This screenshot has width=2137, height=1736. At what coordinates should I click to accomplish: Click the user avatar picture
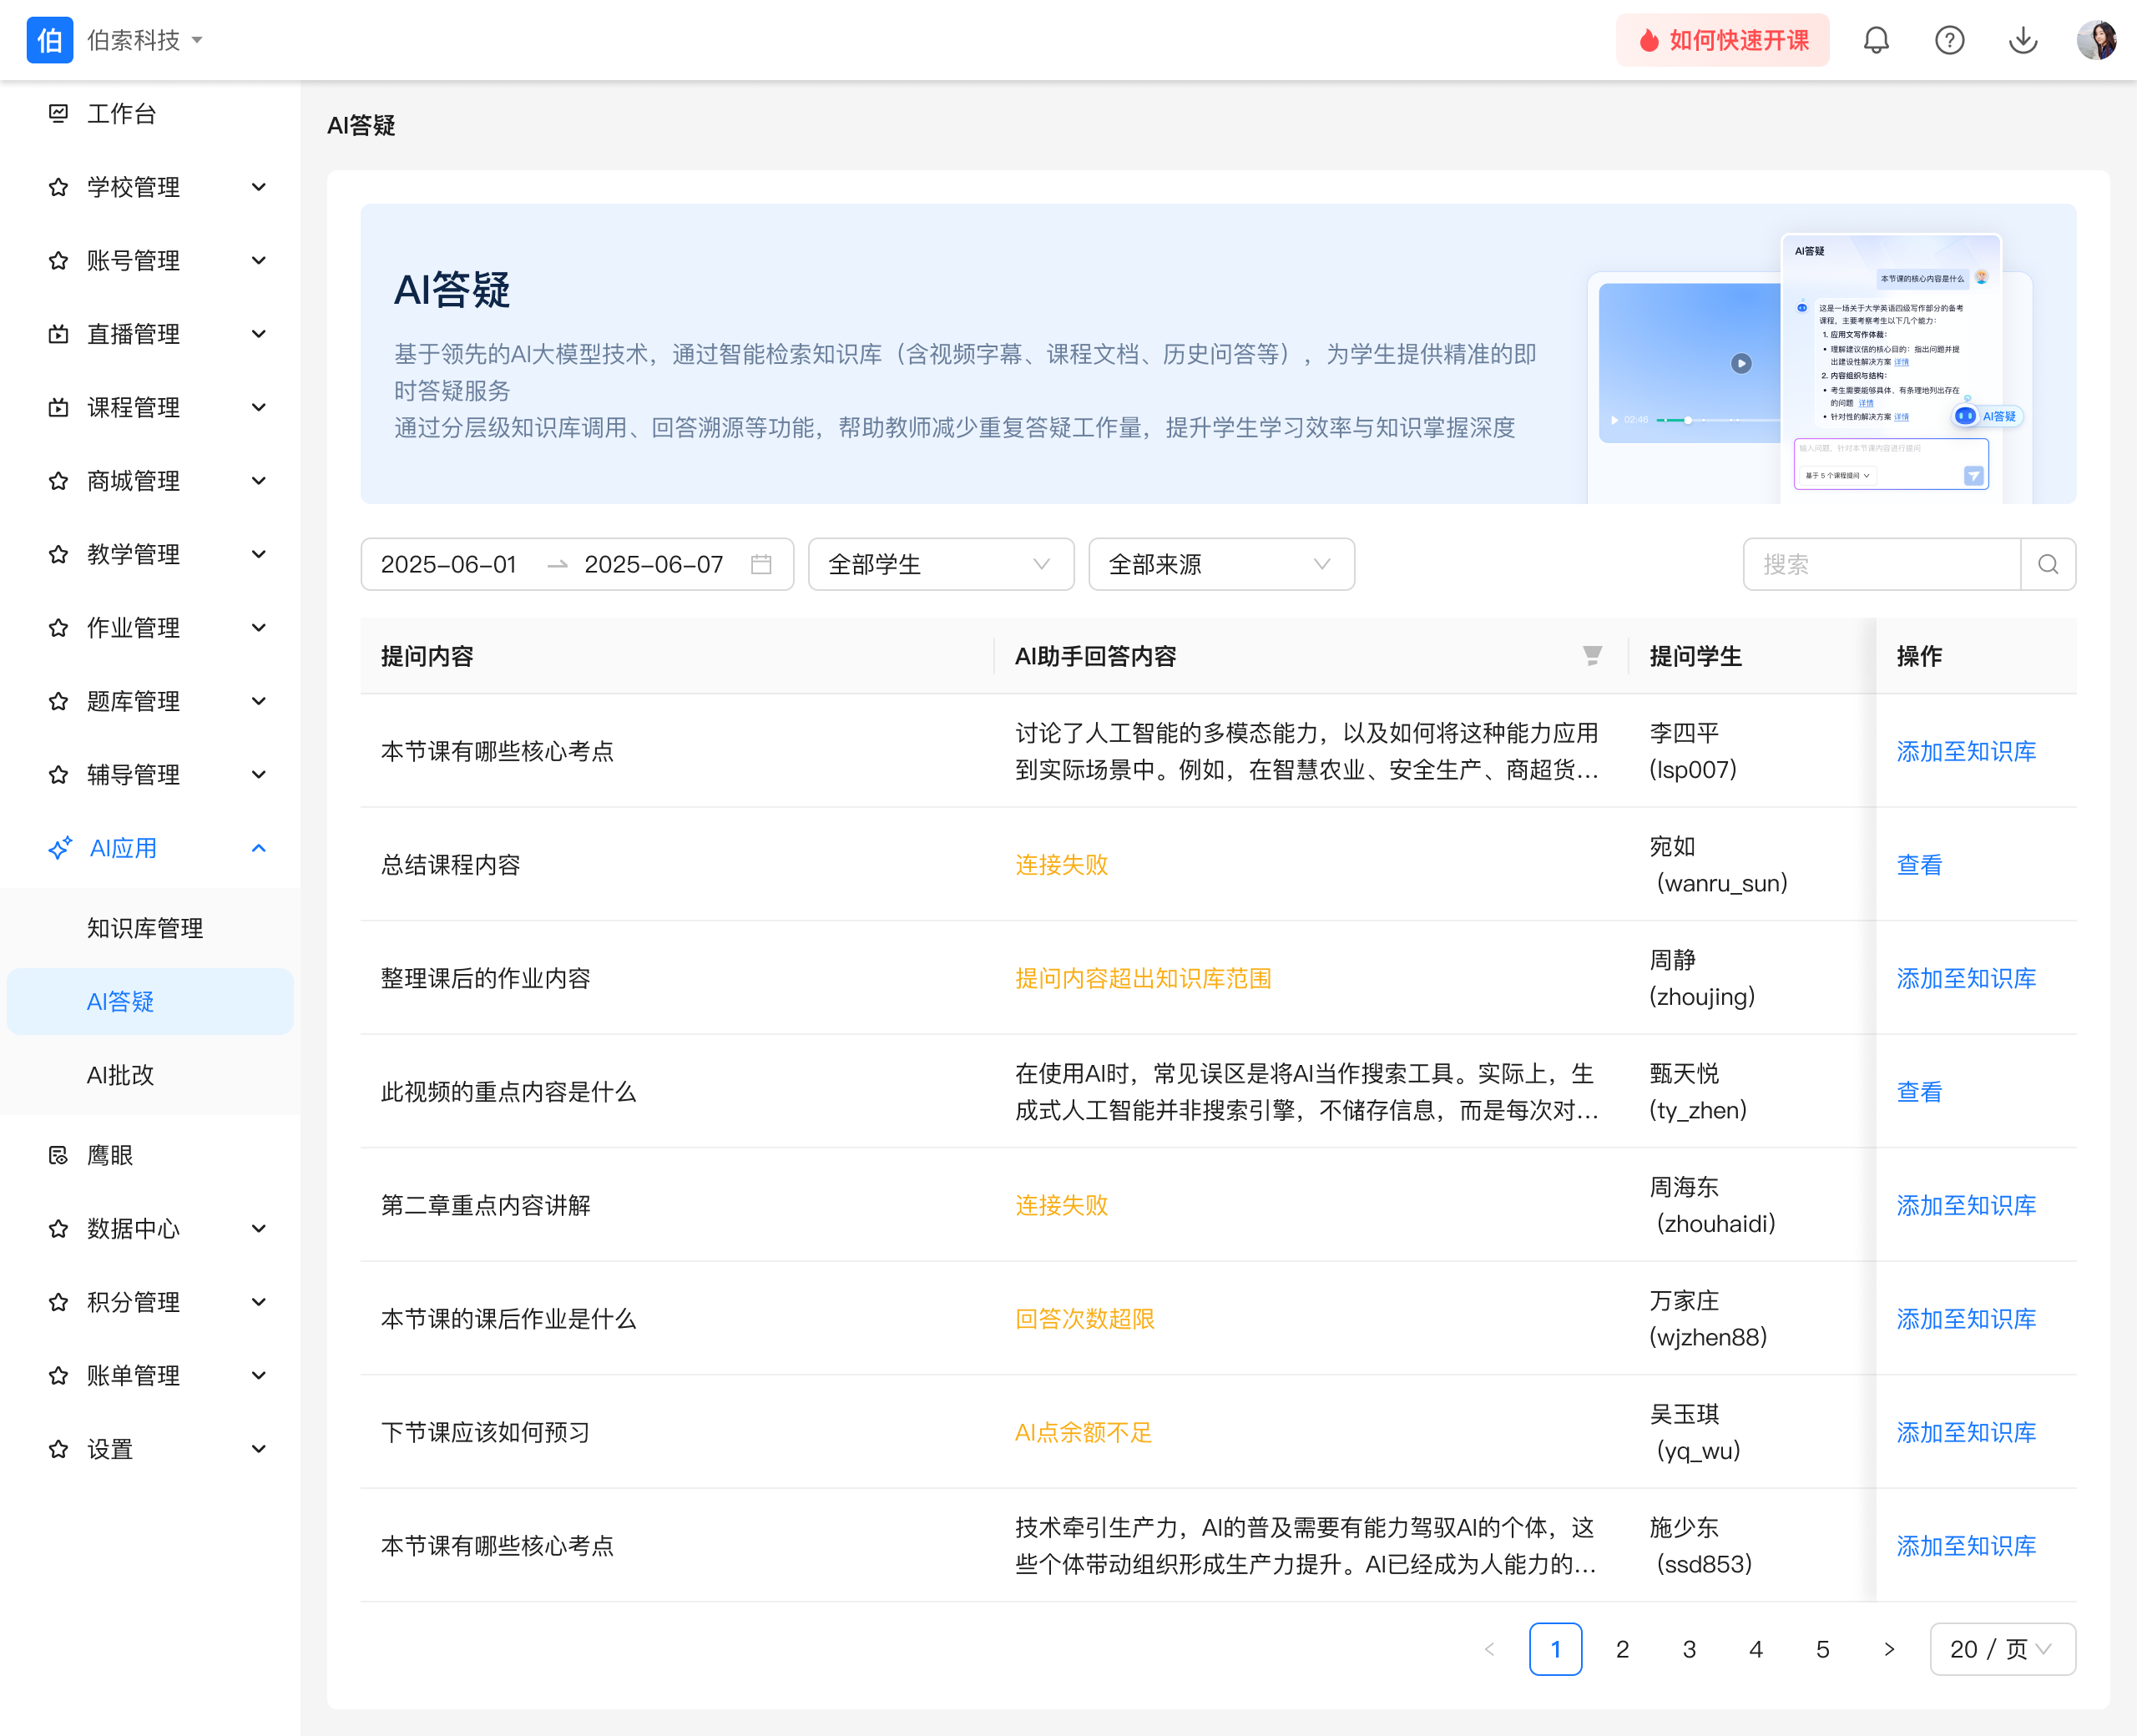click(2095, 40)
